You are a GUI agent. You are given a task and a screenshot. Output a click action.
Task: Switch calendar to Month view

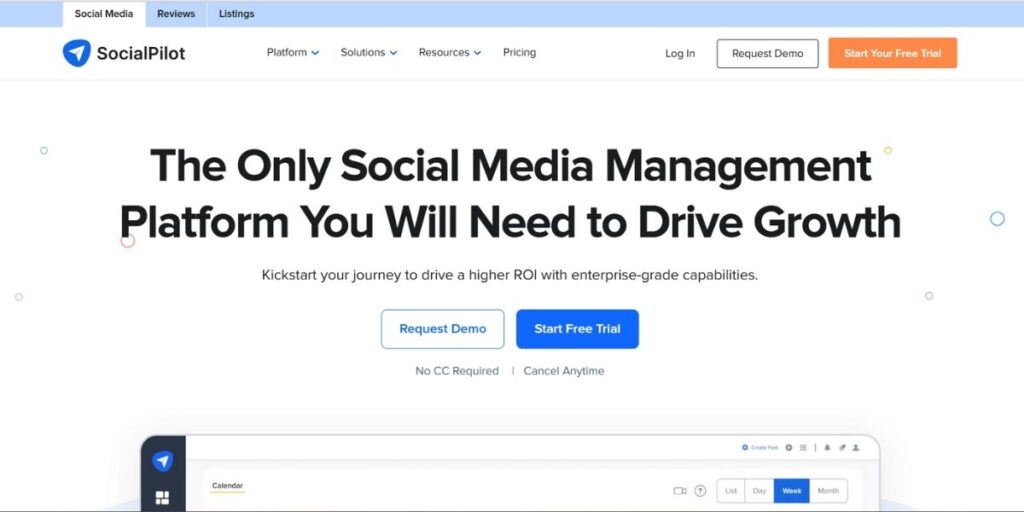click(828, 491)
